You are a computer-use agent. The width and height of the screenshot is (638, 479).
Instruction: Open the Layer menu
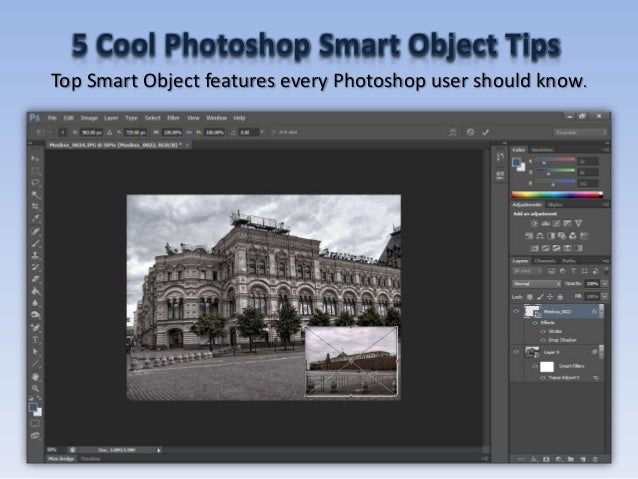[111, 118]
